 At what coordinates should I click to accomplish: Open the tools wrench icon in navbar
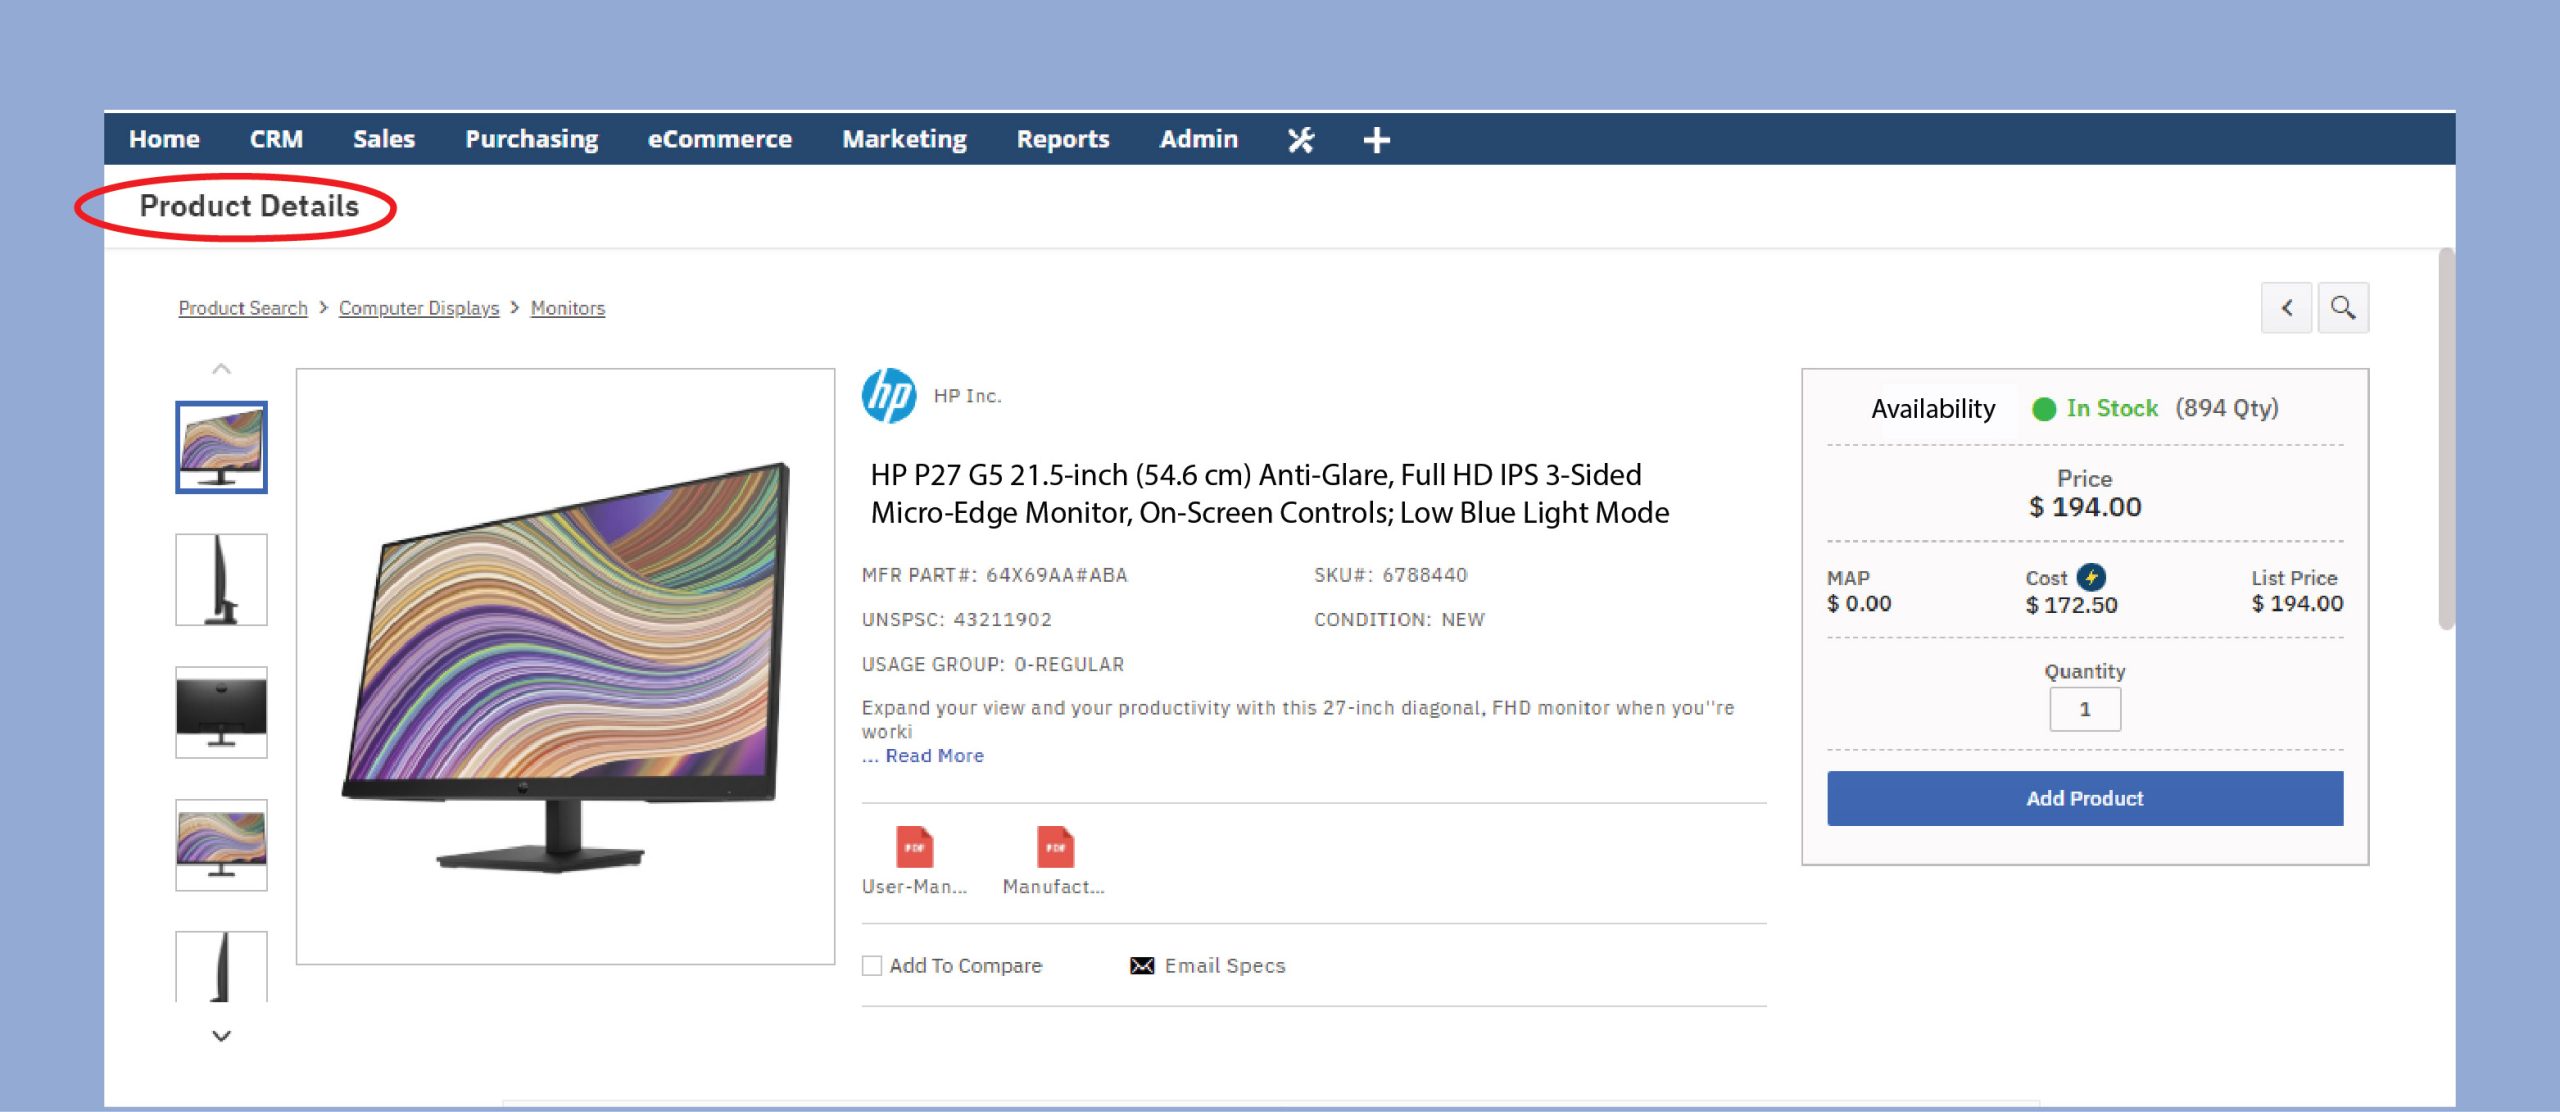(1300, 140)
